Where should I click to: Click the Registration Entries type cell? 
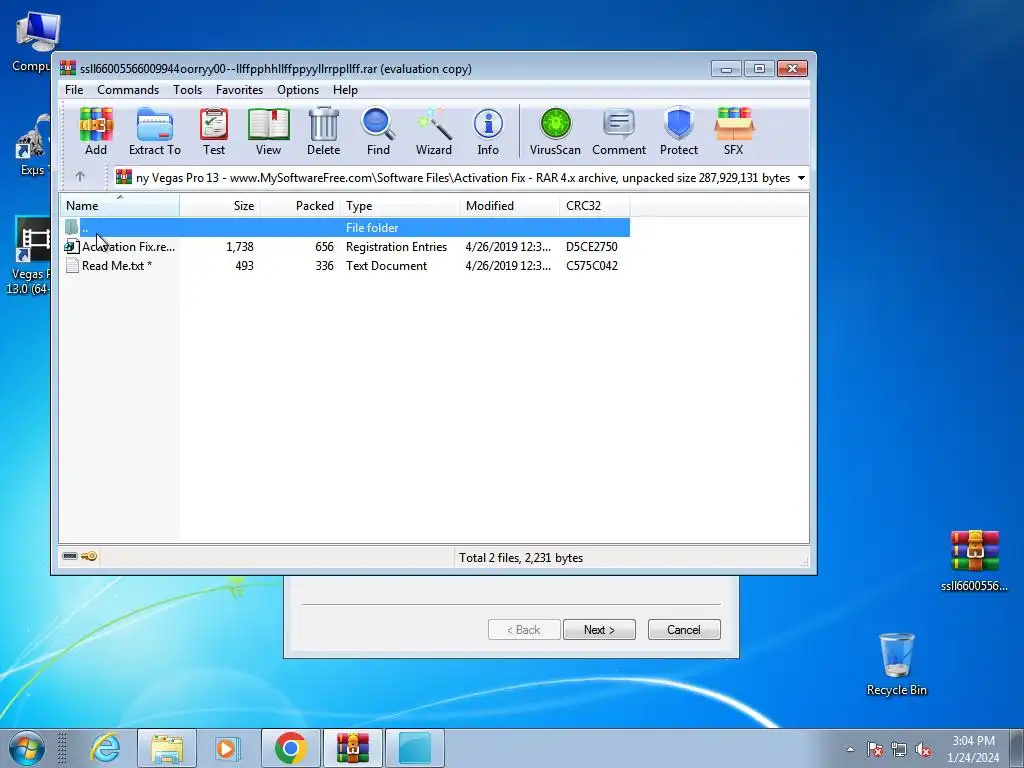[x=396, y=246]
